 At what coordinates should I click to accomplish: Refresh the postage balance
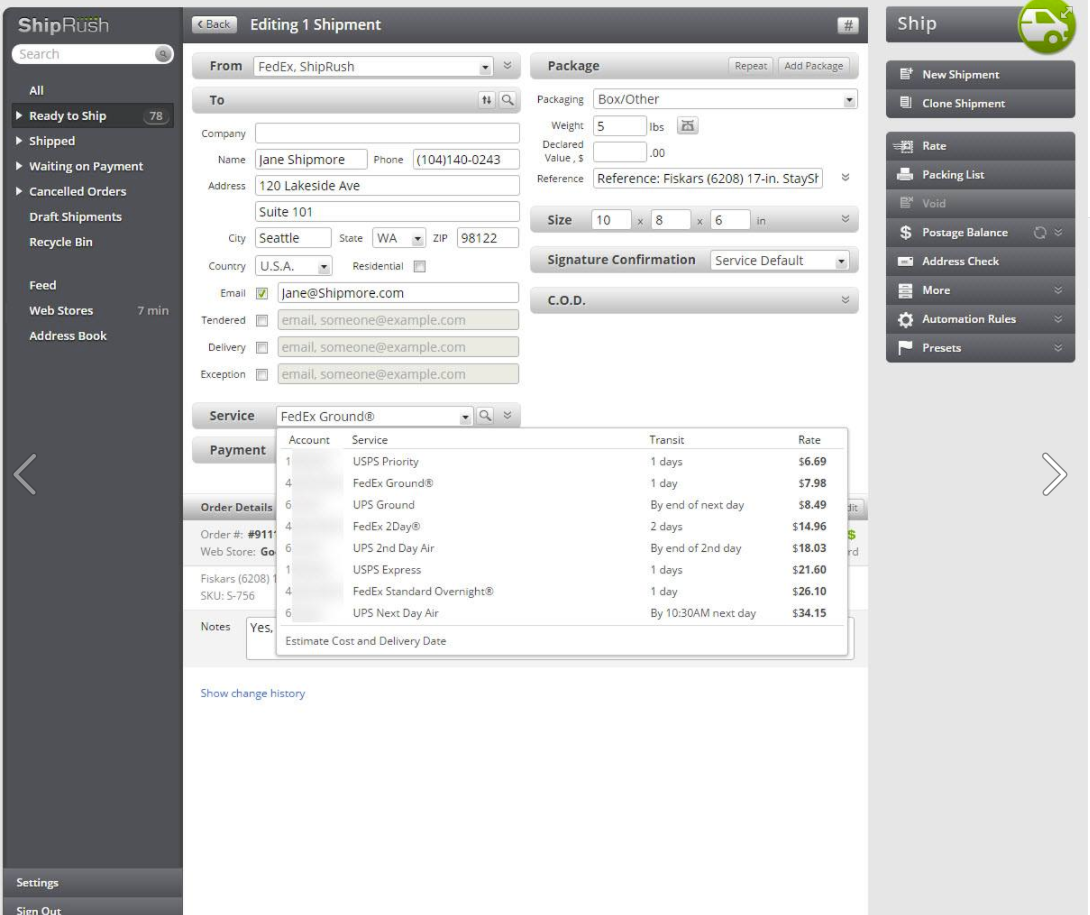(x=1039, y=232)
